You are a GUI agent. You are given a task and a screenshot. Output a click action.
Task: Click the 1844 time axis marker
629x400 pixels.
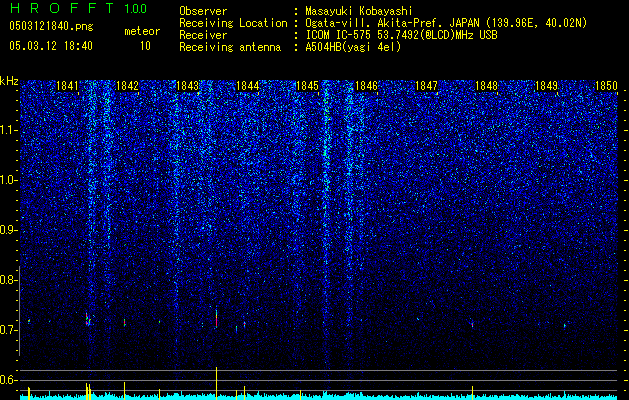click(247, 86)
